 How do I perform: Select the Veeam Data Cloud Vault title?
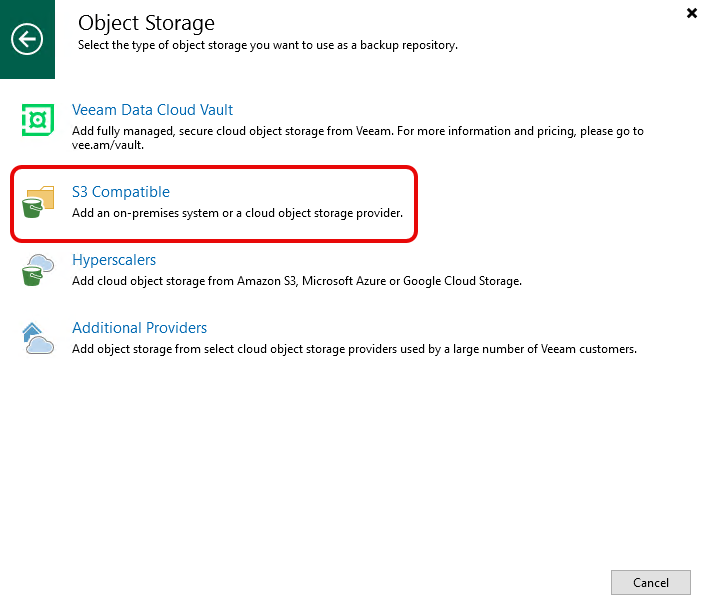pos(152,110)
